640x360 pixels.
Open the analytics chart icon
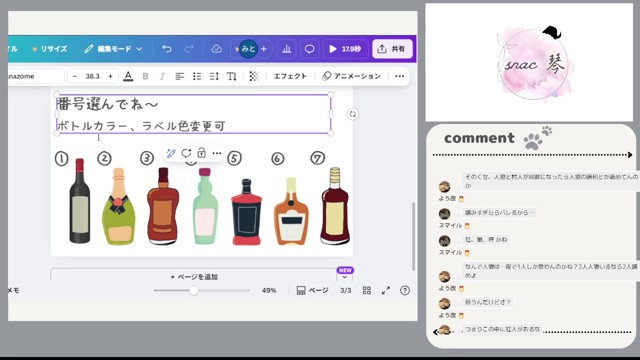coord(287,49)
